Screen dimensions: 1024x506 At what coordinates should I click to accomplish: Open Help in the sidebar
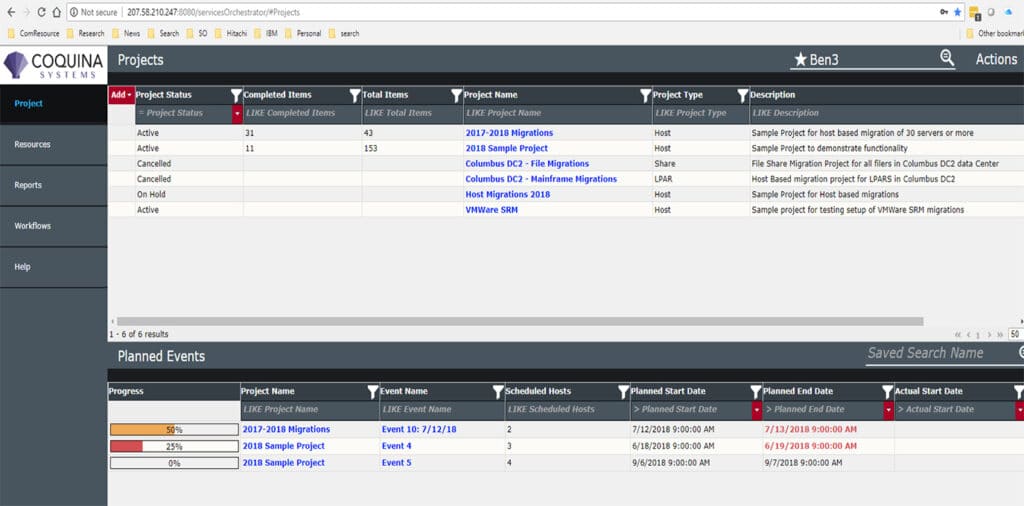point(54,267)
